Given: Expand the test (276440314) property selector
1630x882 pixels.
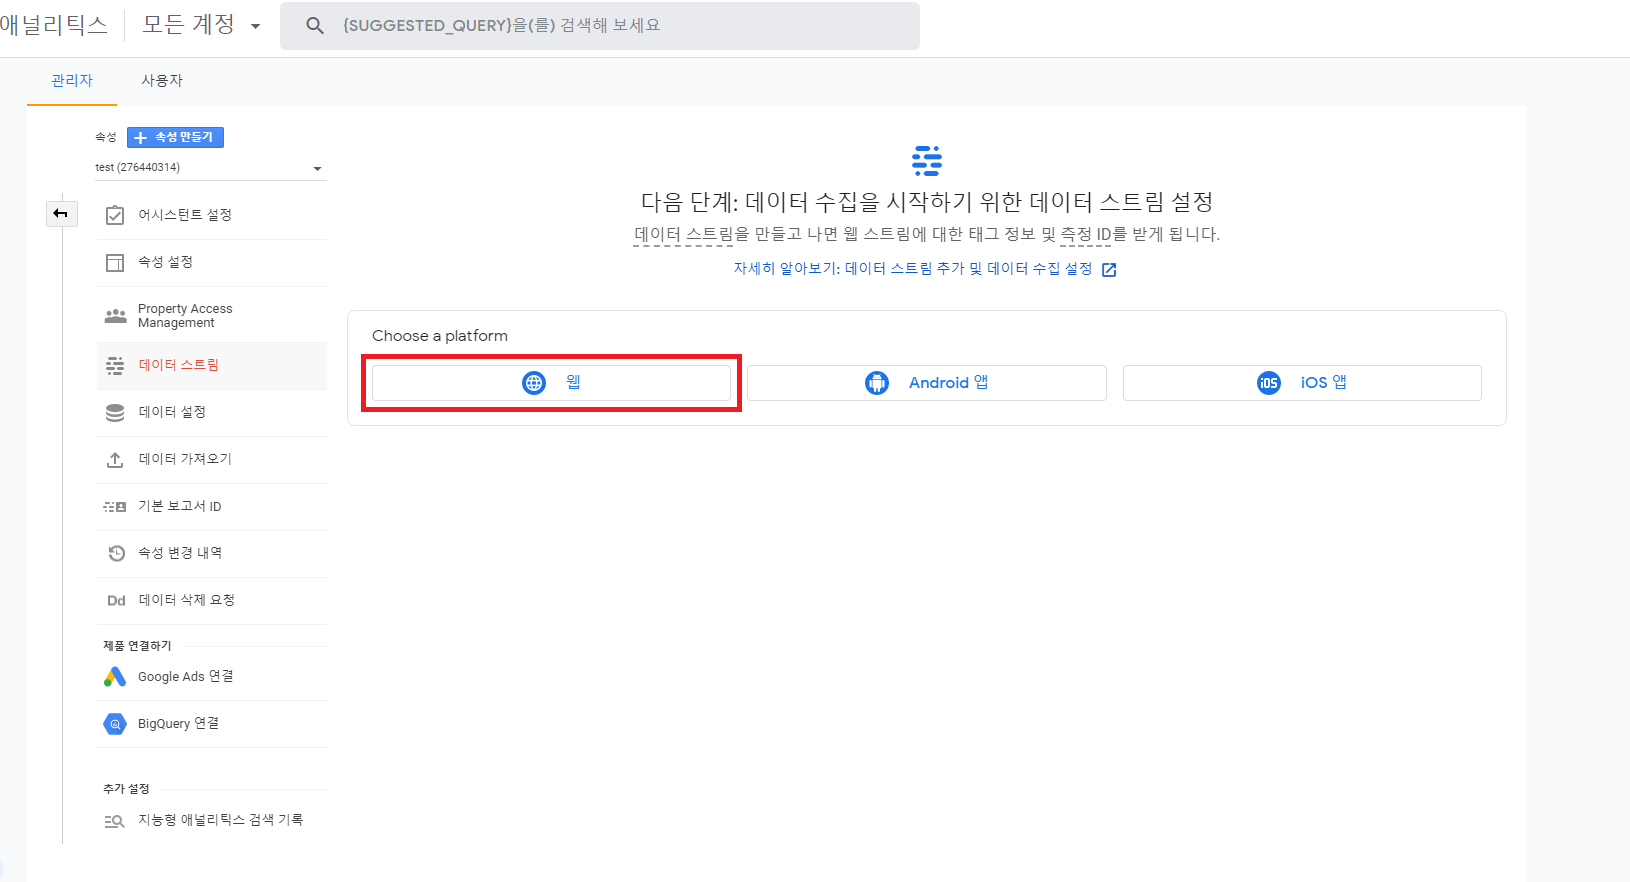Looking at the screenshot, I should pyautogui.click(x=211, y=168).
